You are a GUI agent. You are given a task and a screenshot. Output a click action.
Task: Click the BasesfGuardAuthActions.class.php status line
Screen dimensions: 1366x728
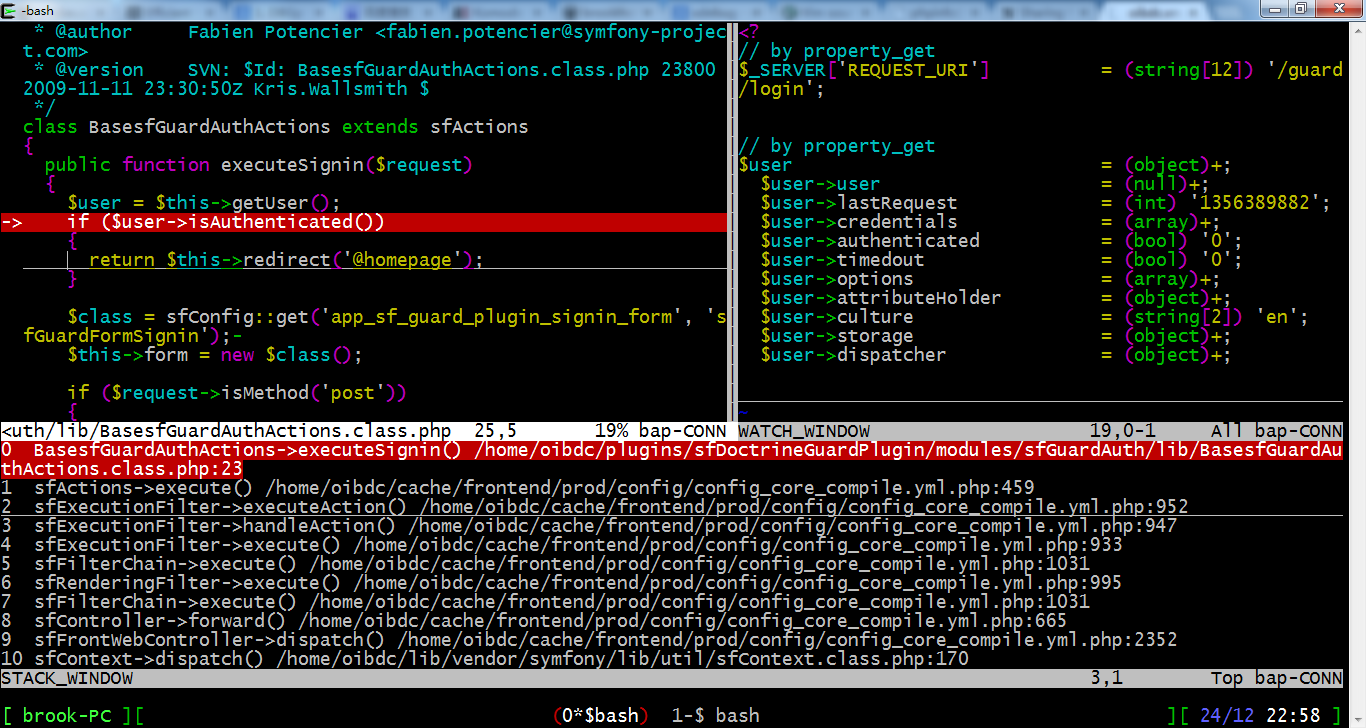click(x=364, y=432)
